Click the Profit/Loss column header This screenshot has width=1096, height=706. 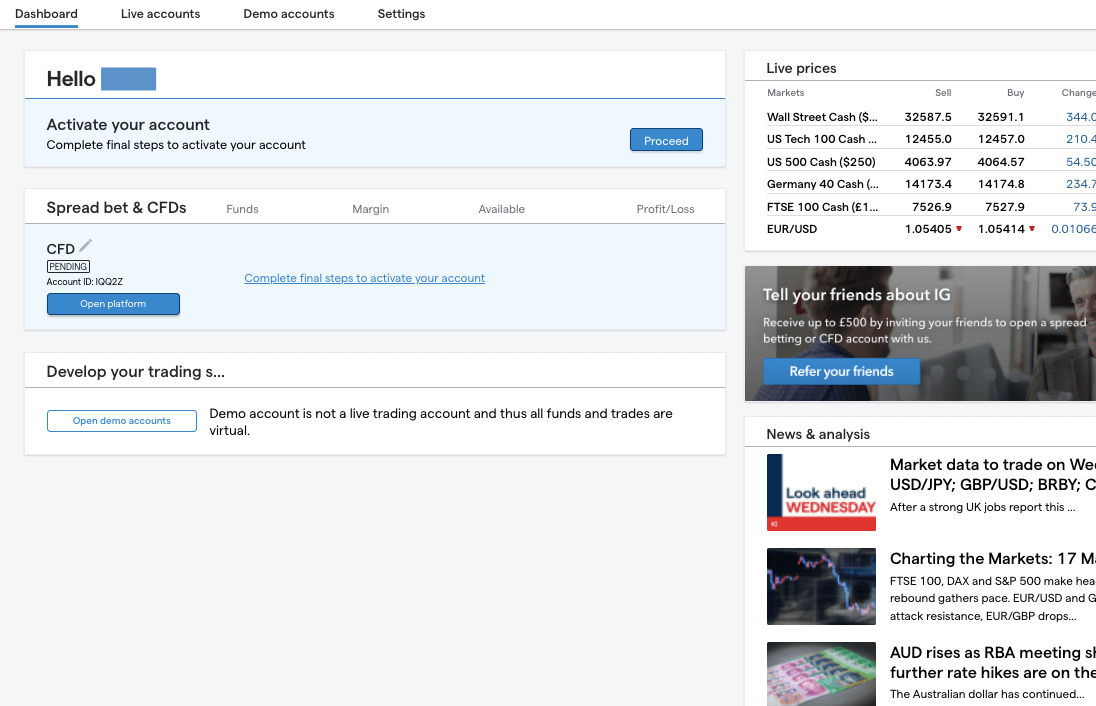pyautogui.click(x=665, y=209)
